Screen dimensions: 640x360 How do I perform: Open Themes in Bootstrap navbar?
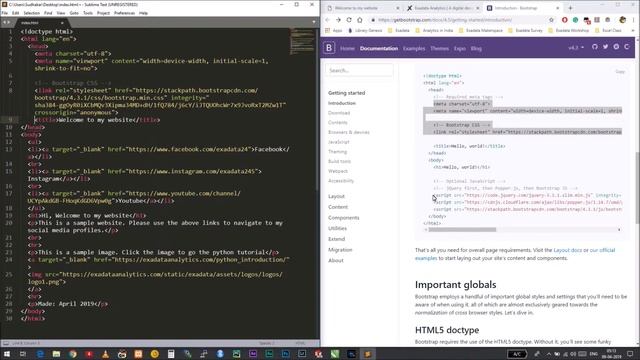(x=440, y=49)
